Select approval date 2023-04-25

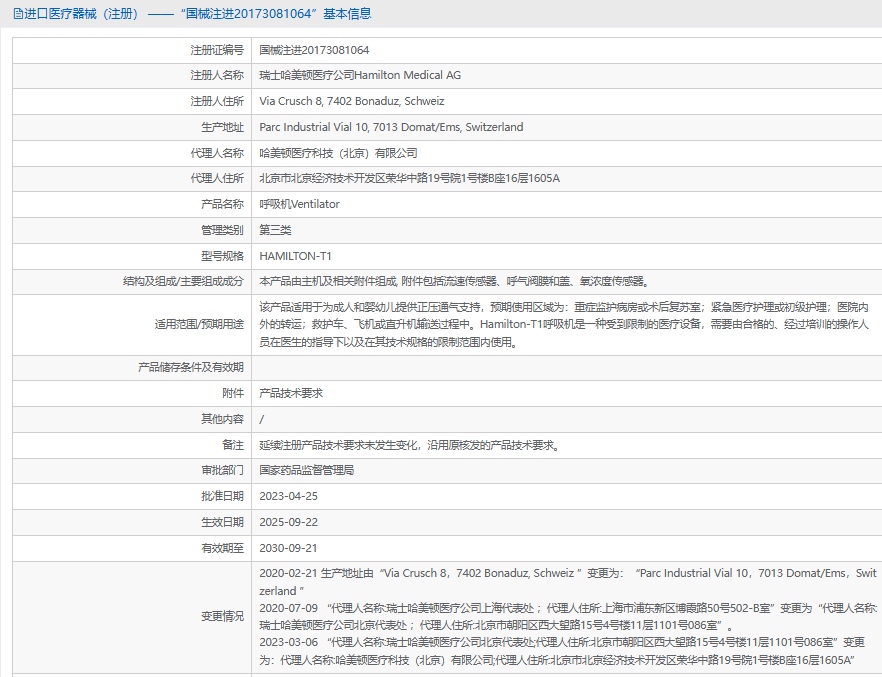[289, 496]
